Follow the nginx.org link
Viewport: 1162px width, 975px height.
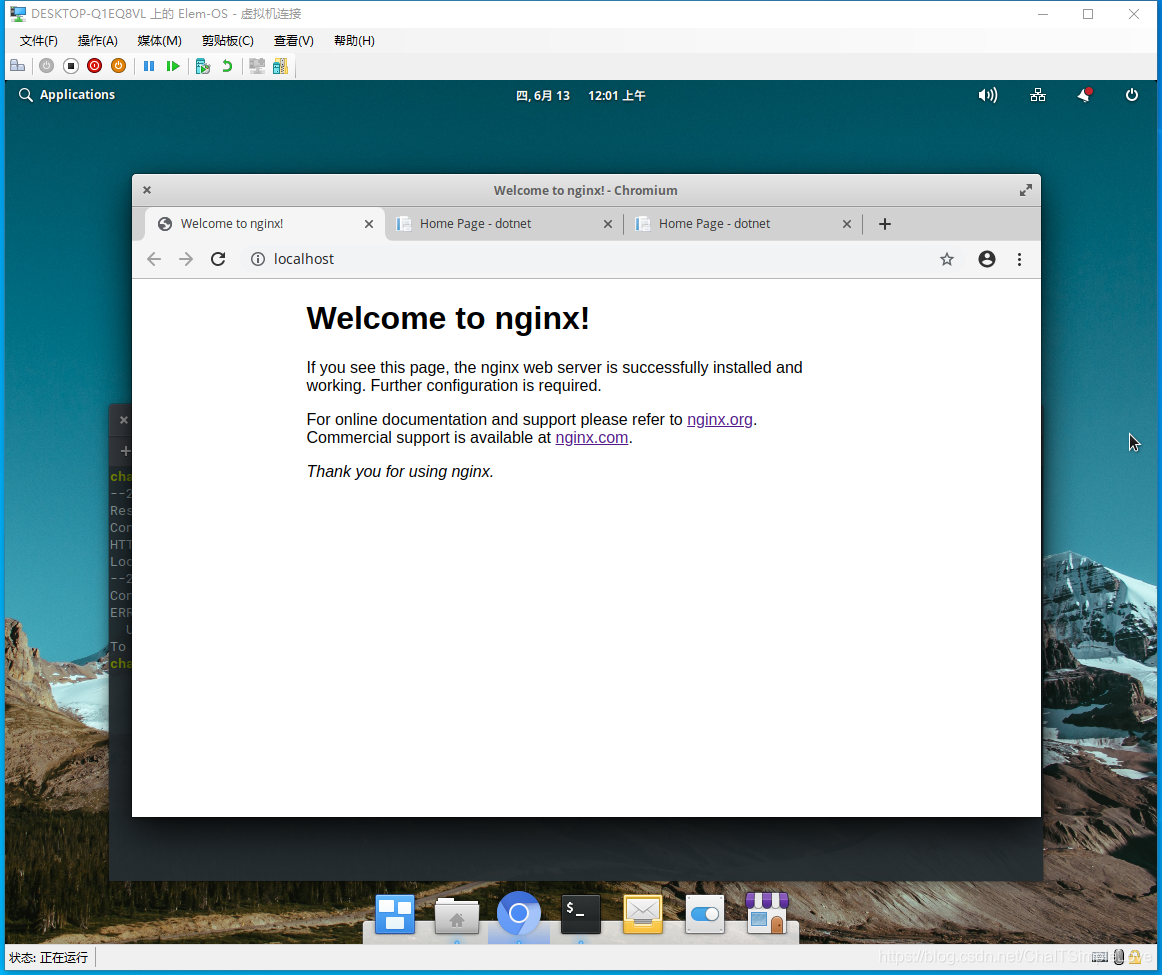[x=720, y=419]
